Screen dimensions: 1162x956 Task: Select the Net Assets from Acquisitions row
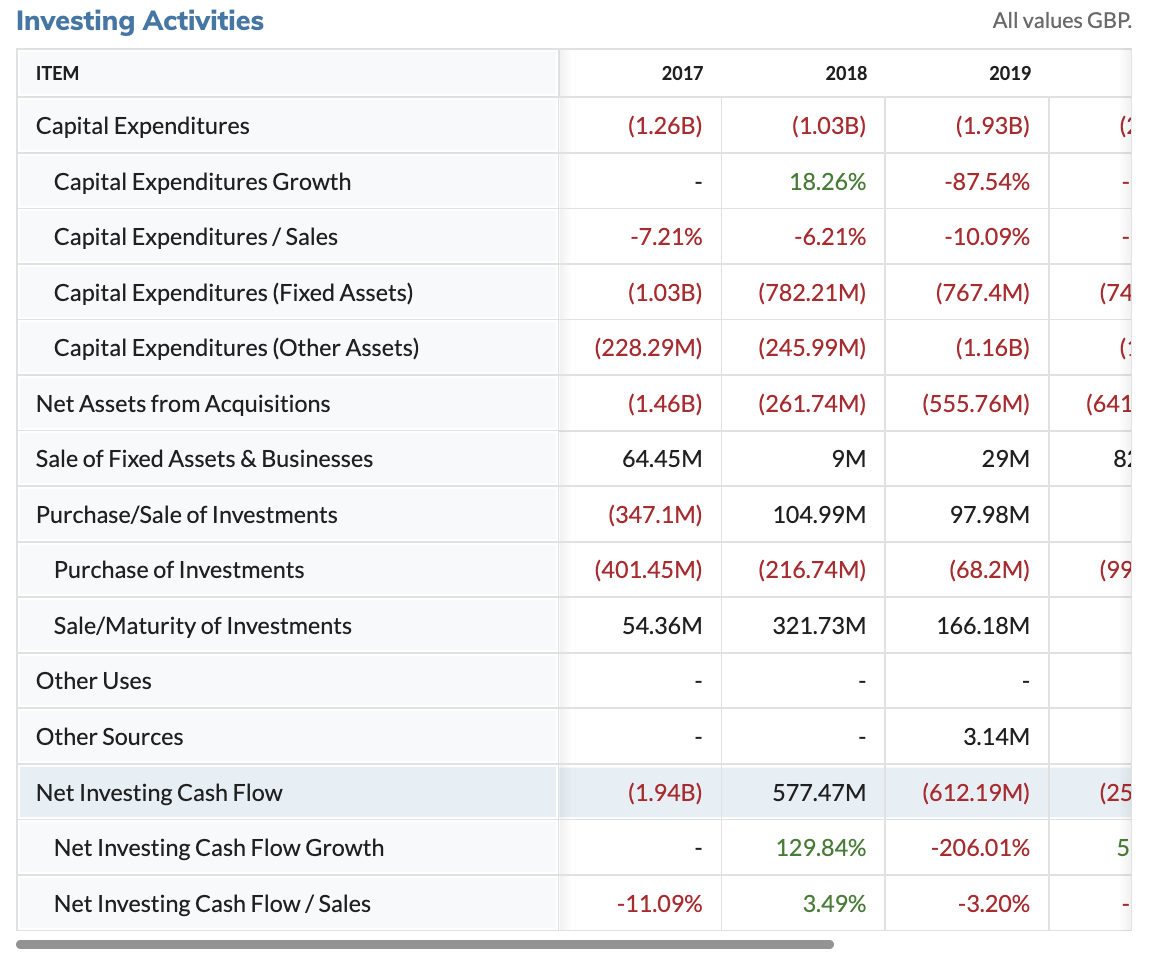(183, 404)
